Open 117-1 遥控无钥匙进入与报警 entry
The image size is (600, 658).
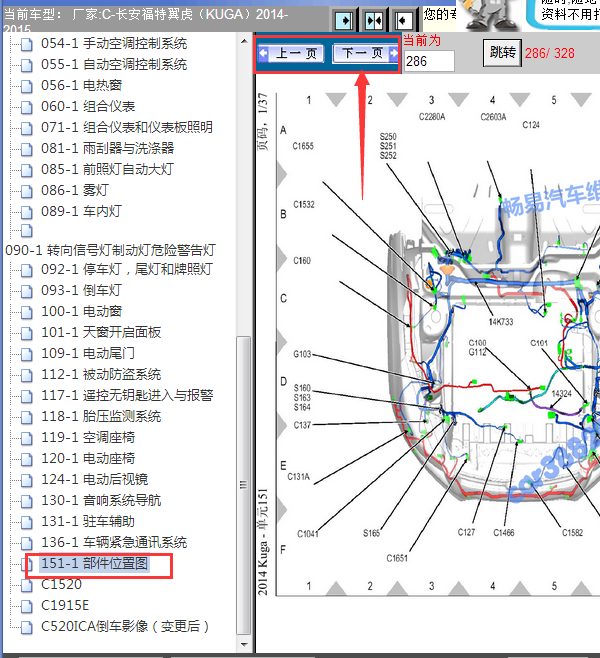tap(127, 395)
